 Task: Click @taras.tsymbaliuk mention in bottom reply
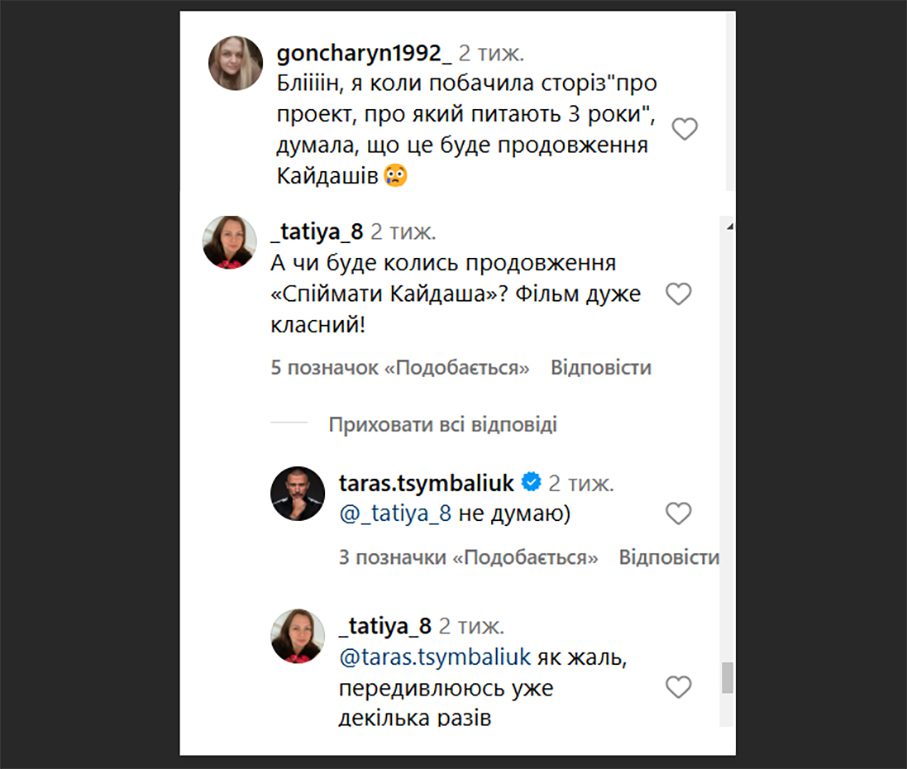point(434,659)
